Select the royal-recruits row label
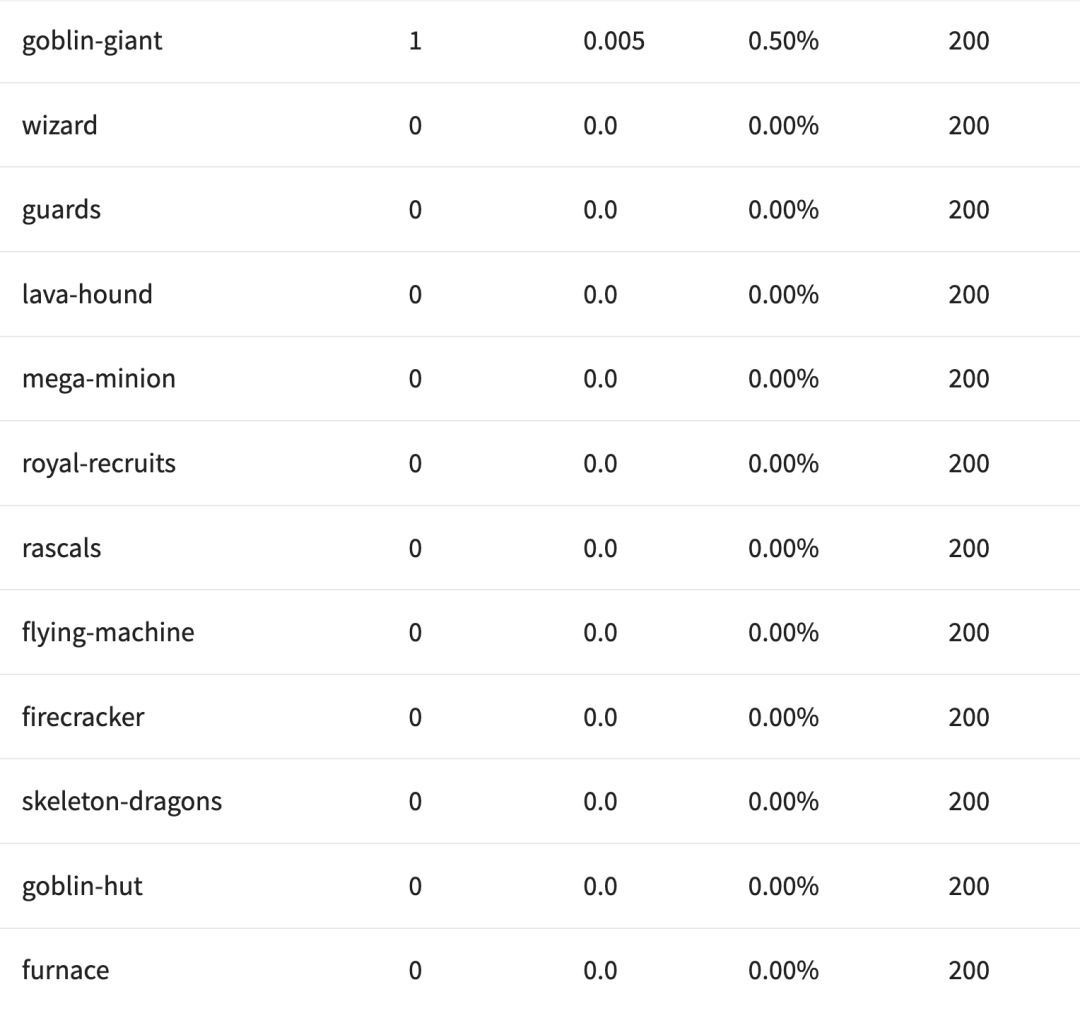This screenshot has width=1080, height=1011. click(x=99, y=464)
